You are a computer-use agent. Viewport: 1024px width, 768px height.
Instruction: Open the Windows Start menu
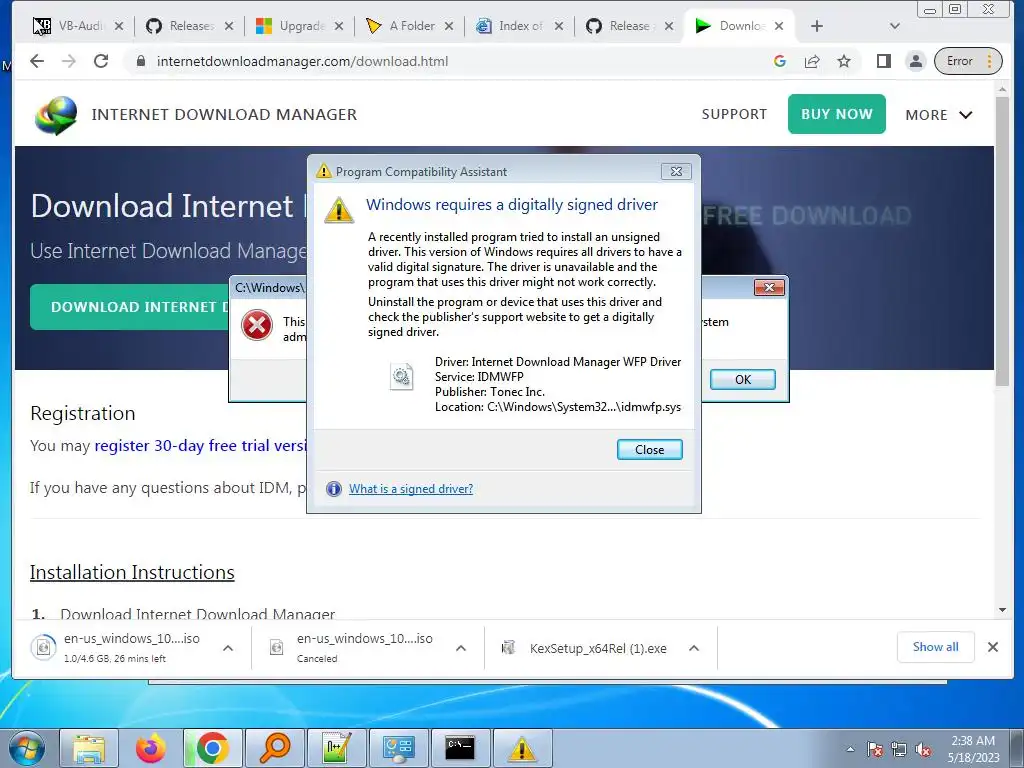26,748
